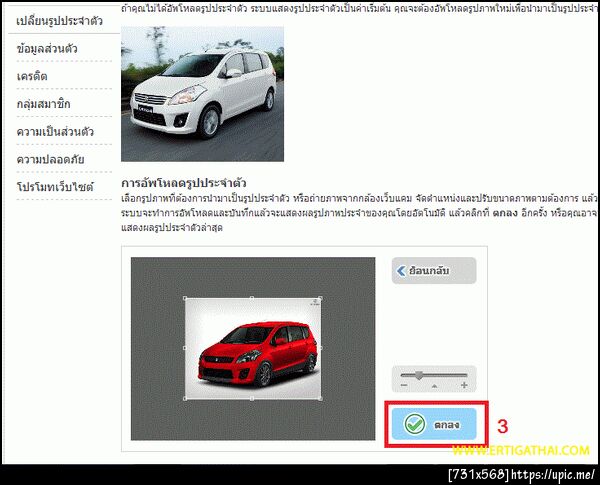The image size is (600, 485).
Task: Select ข้อมูลส่วนตัว in the sidebar
Action: [x=47, y=49]
